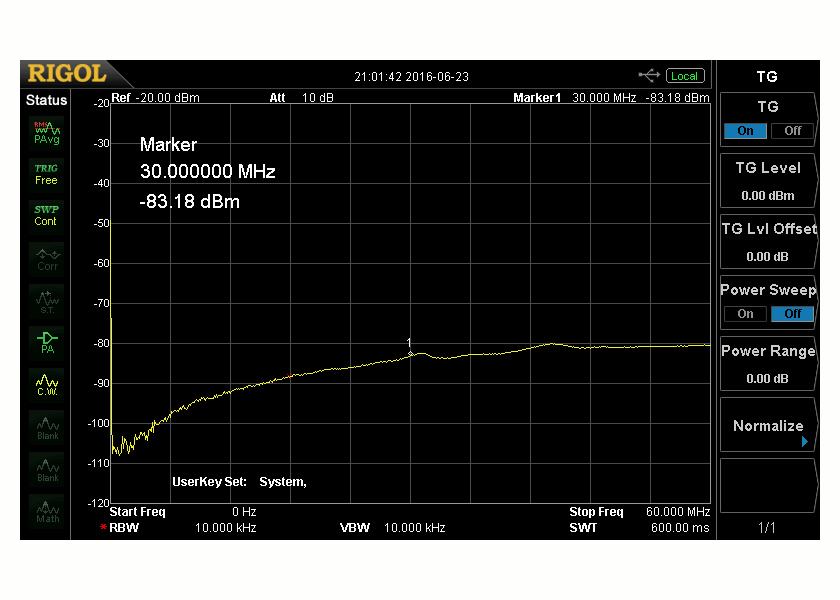Click the Stop Freq 60.000 MHz value
This screenshot has height=600, width=840.
(x=680, y=512)
